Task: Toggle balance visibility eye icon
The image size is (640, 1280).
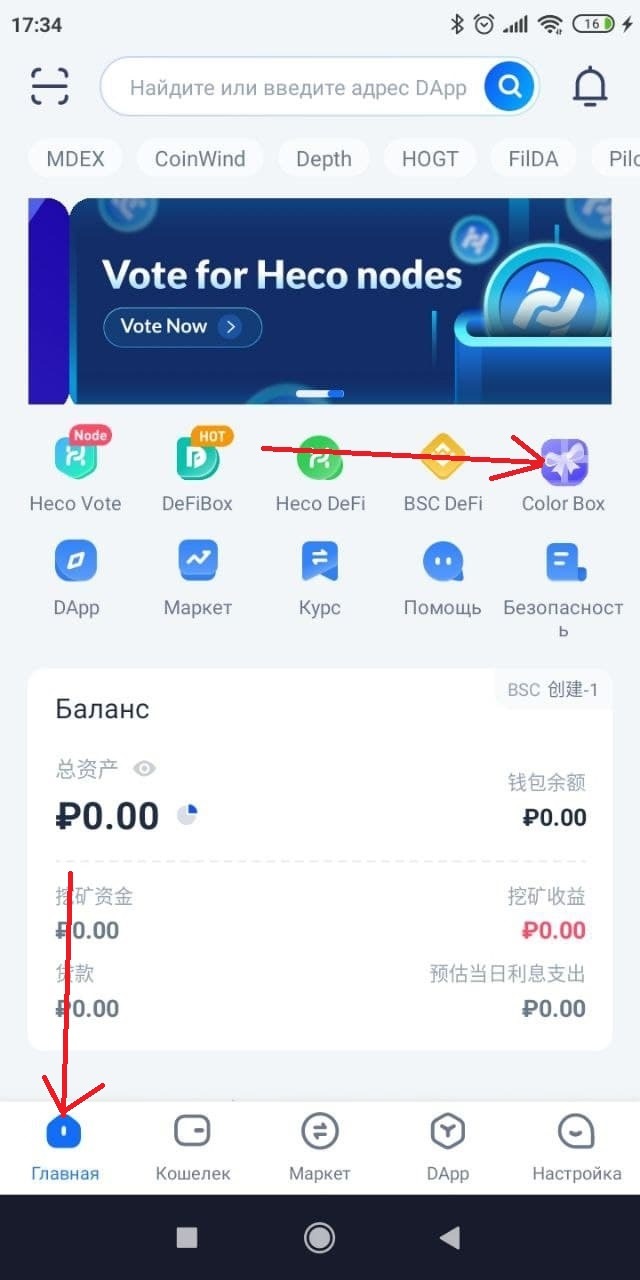Action: pyautogui.click(x=145, y=769)
